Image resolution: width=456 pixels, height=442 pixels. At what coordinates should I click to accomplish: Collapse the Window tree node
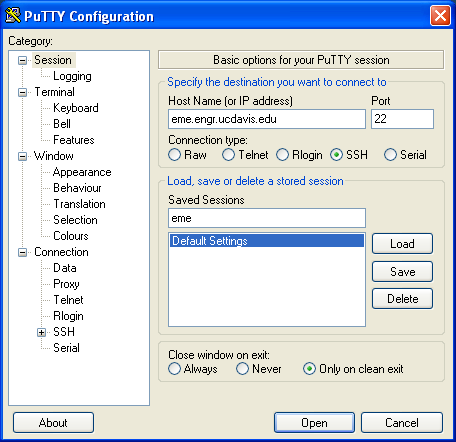click(22, 156)
